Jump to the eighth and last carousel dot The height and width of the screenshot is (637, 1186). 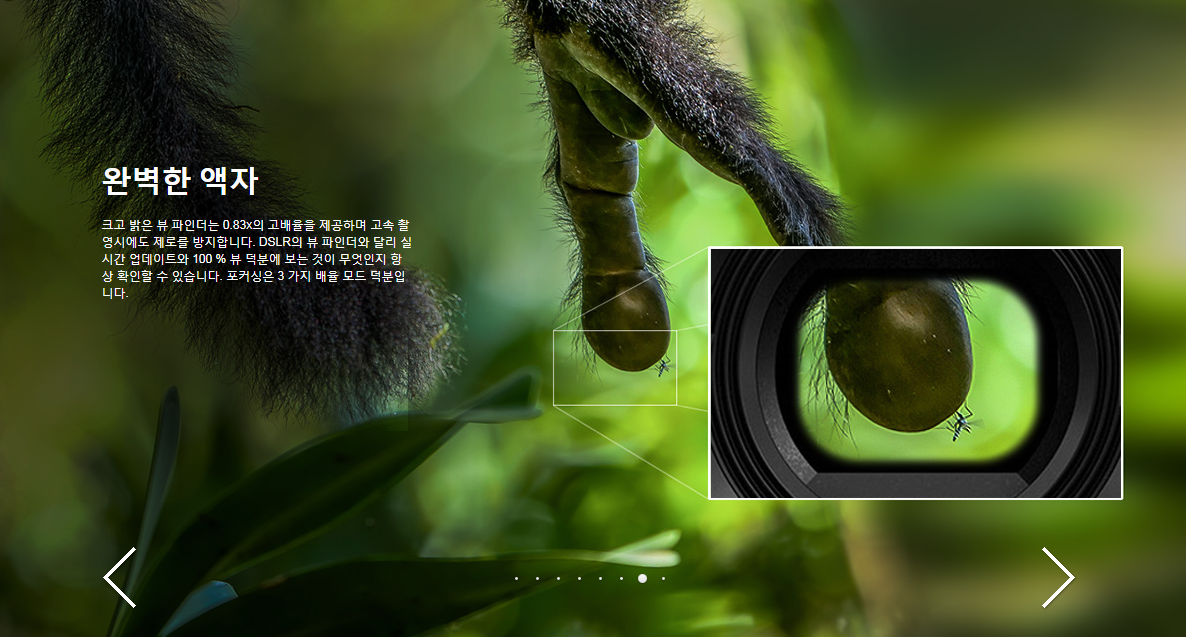pos(663,579)
